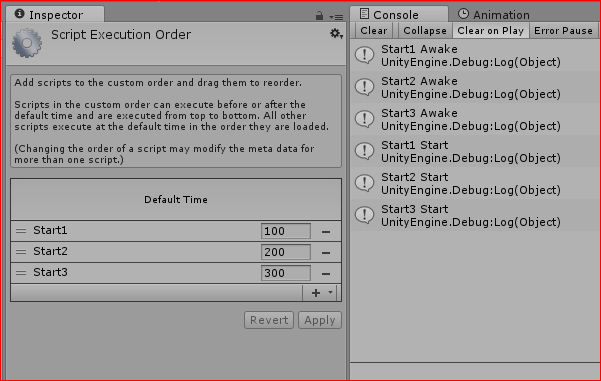Image resolution: width=601 pixels, height=381 pixels.
Task: Click the Script Execution Order title
Action: click(121, 34)
